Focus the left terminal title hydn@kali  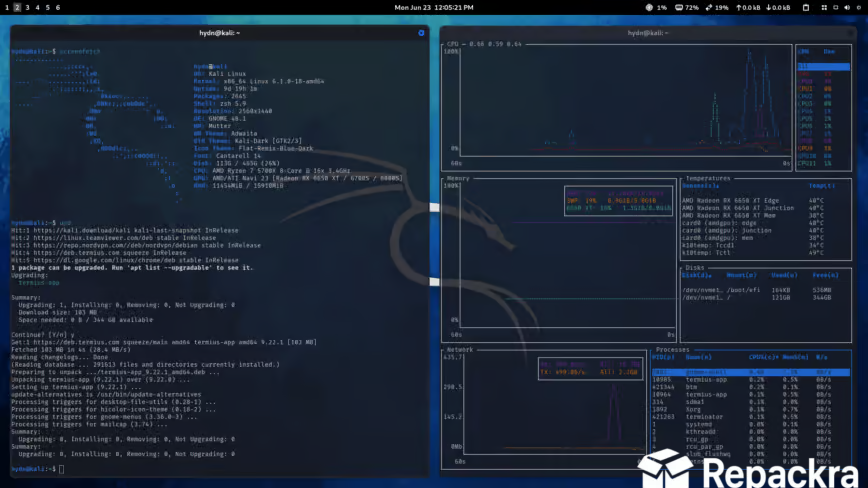tap(219, 33)
